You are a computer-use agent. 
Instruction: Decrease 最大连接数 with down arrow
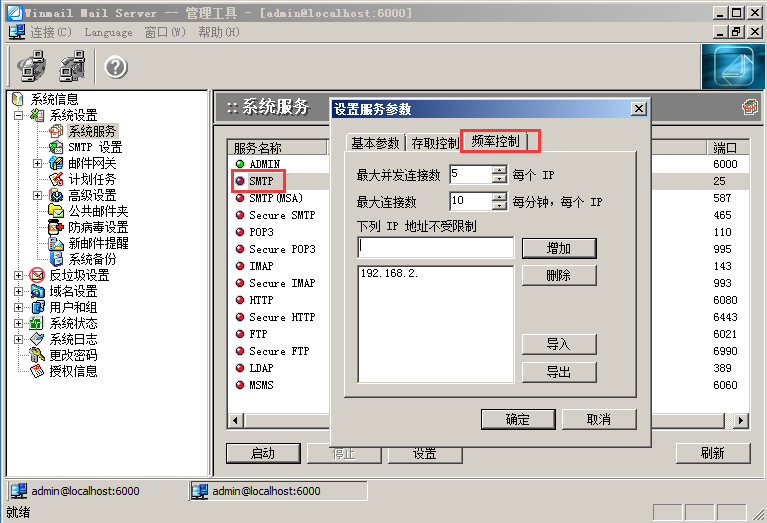(x=499, y=205)
